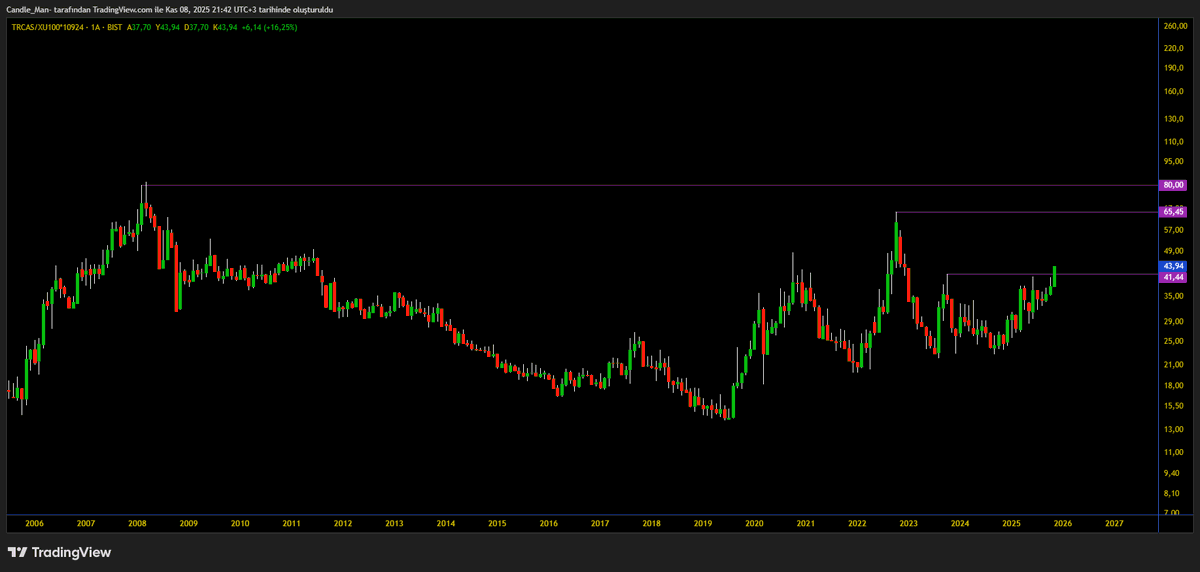Click the 35,00 price scale label
Screen dimensions: 1200x572
(1174, 297)
